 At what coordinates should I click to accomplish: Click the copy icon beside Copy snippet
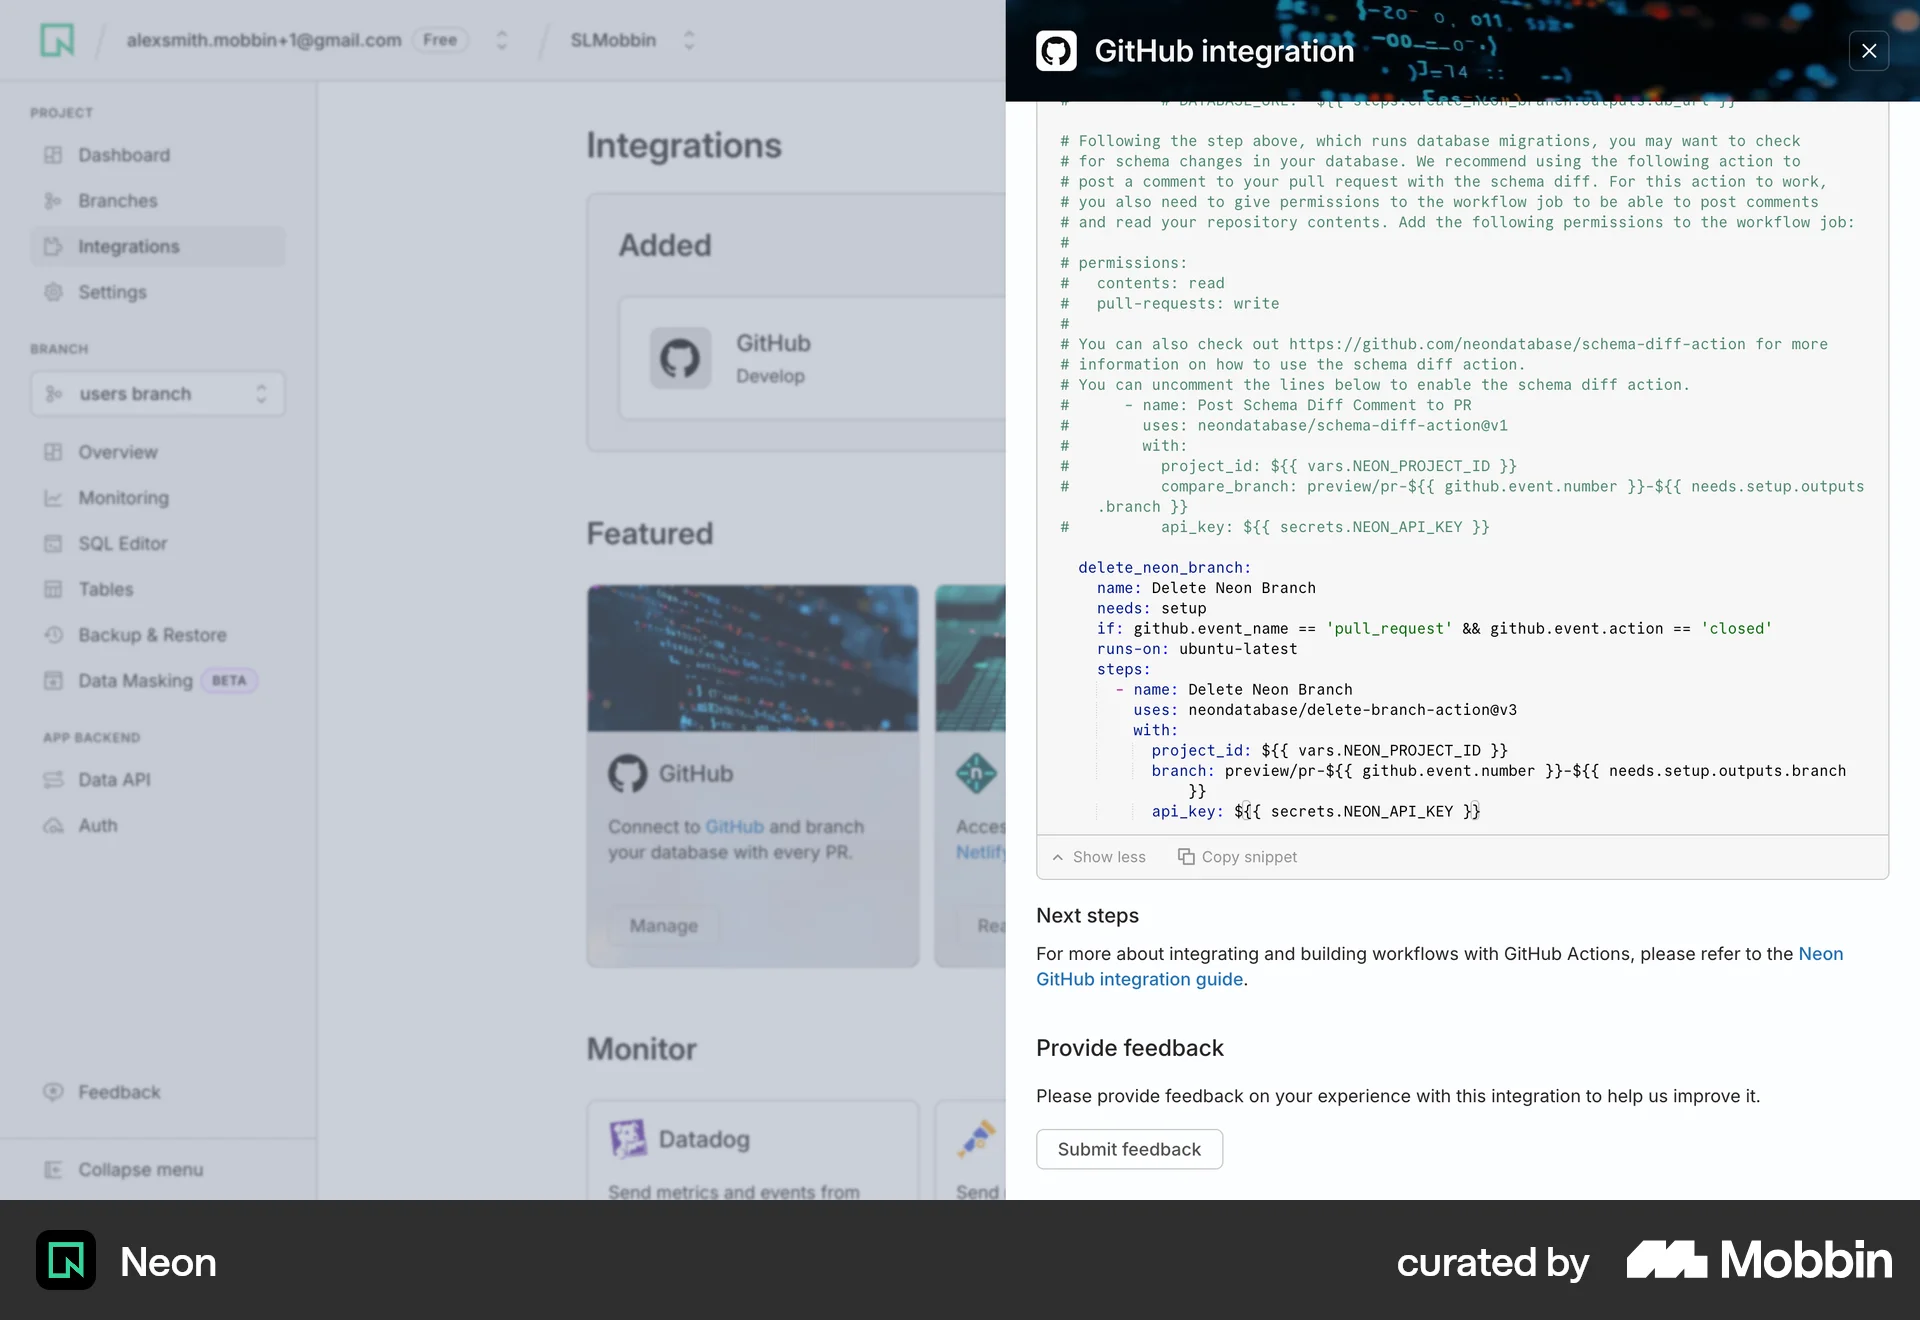point(1186,857)
